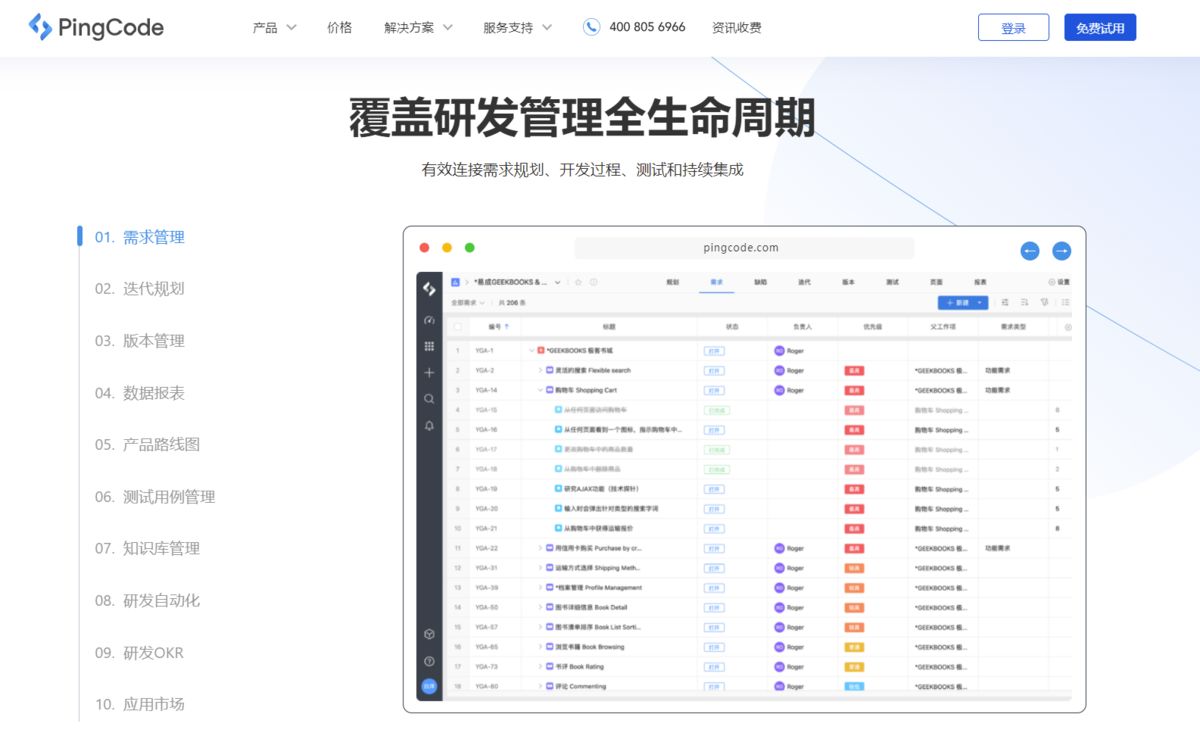Click the story icon of 从购物车中获得运输报价
This screenshot has width=1200, height=736.
(x=557, y=528)
